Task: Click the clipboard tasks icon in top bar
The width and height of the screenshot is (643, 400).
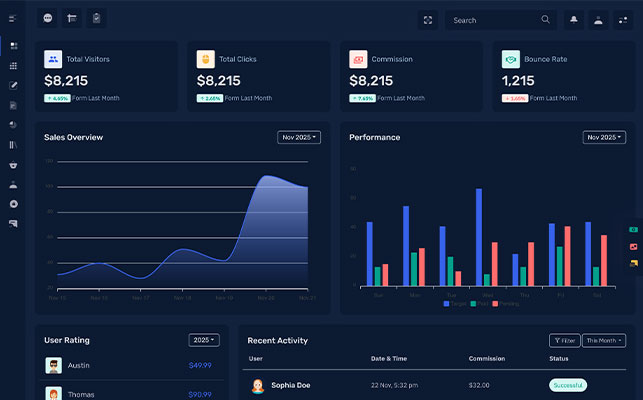Action: 96,19
